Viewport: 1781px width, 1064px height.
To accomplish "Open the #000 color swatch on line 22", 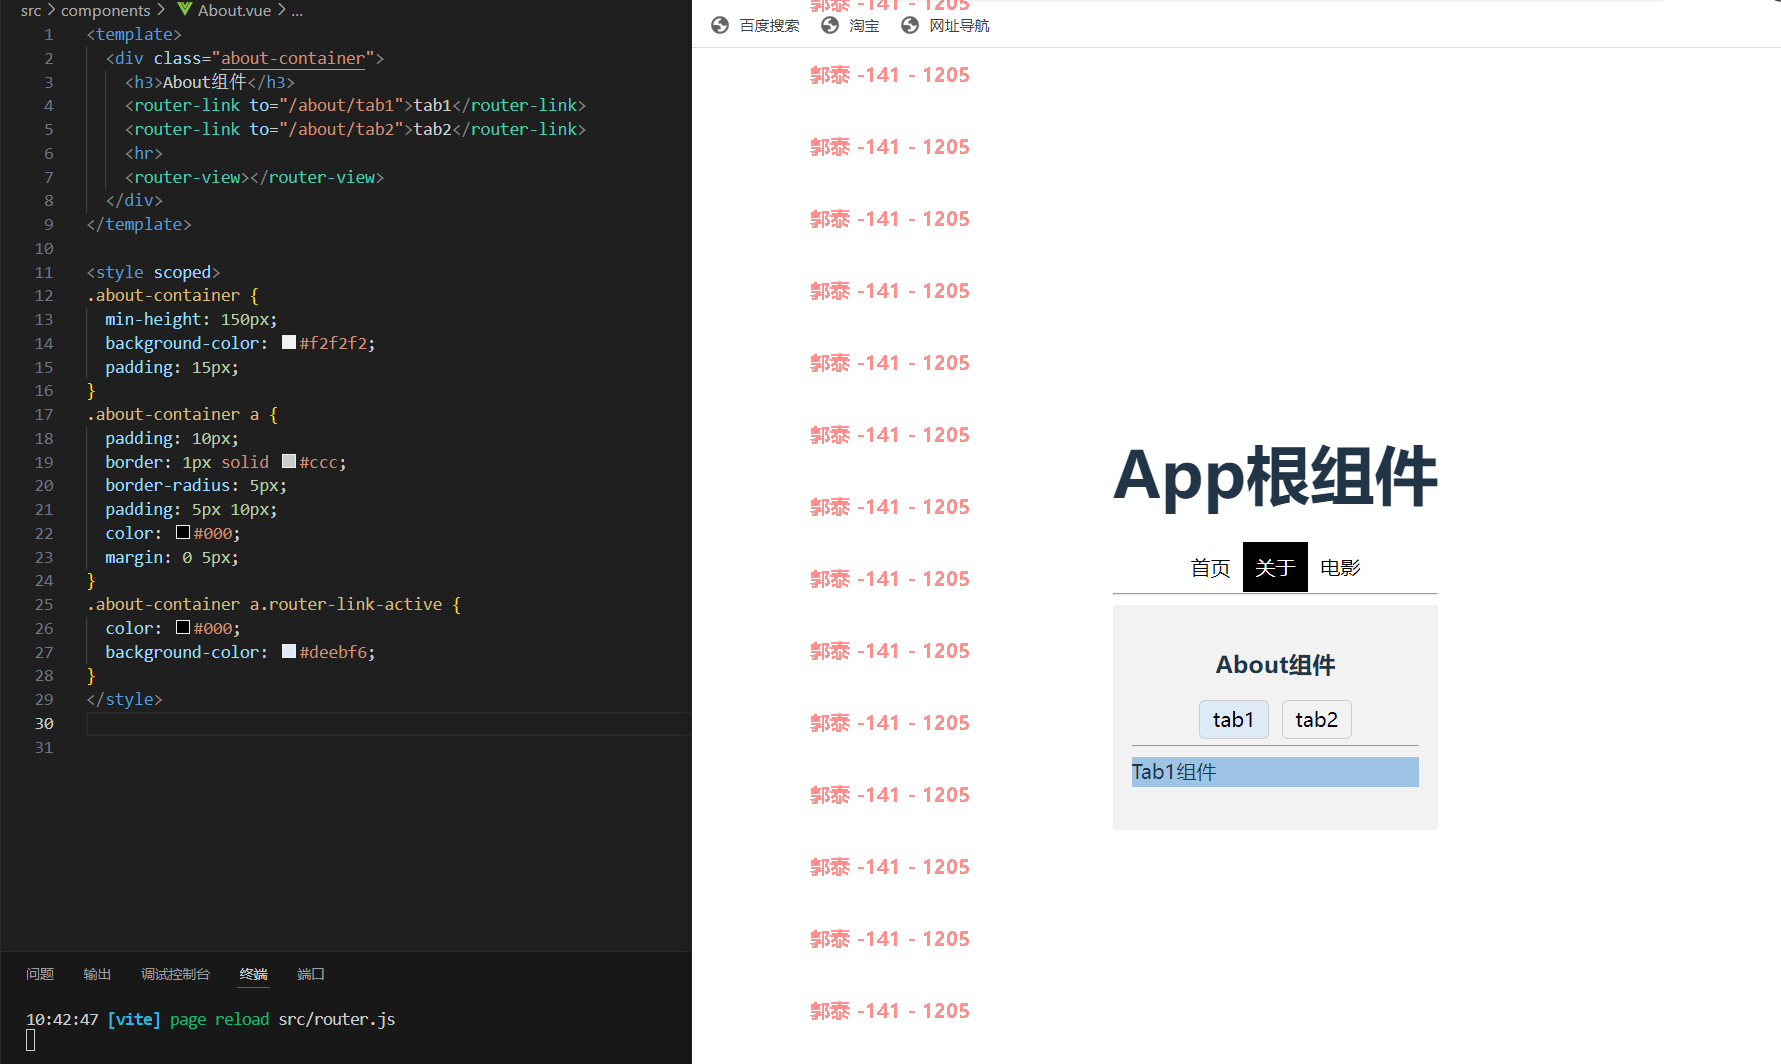I will click(183, 532).
